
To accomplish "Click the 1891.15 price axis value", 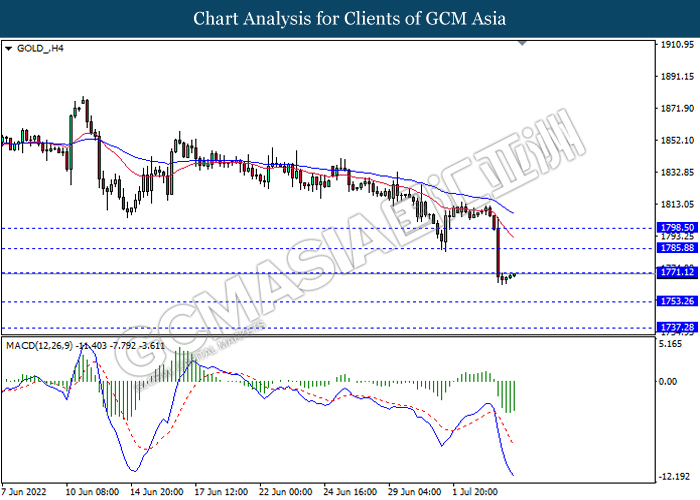I will tap(677, 76).
